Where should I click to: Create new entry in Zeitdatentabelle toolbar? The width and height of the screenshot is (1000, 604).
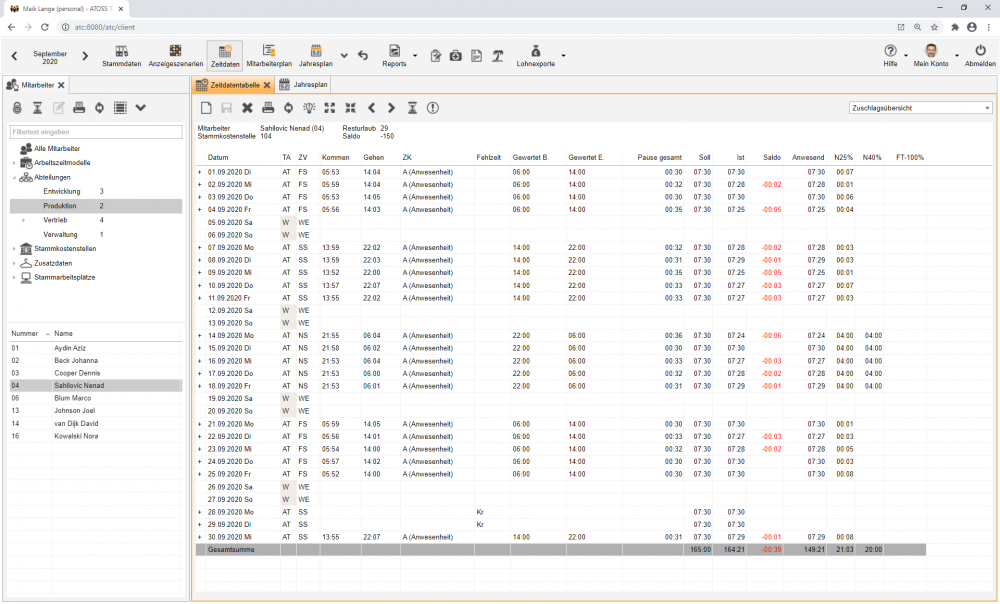(x=206, y=108)
